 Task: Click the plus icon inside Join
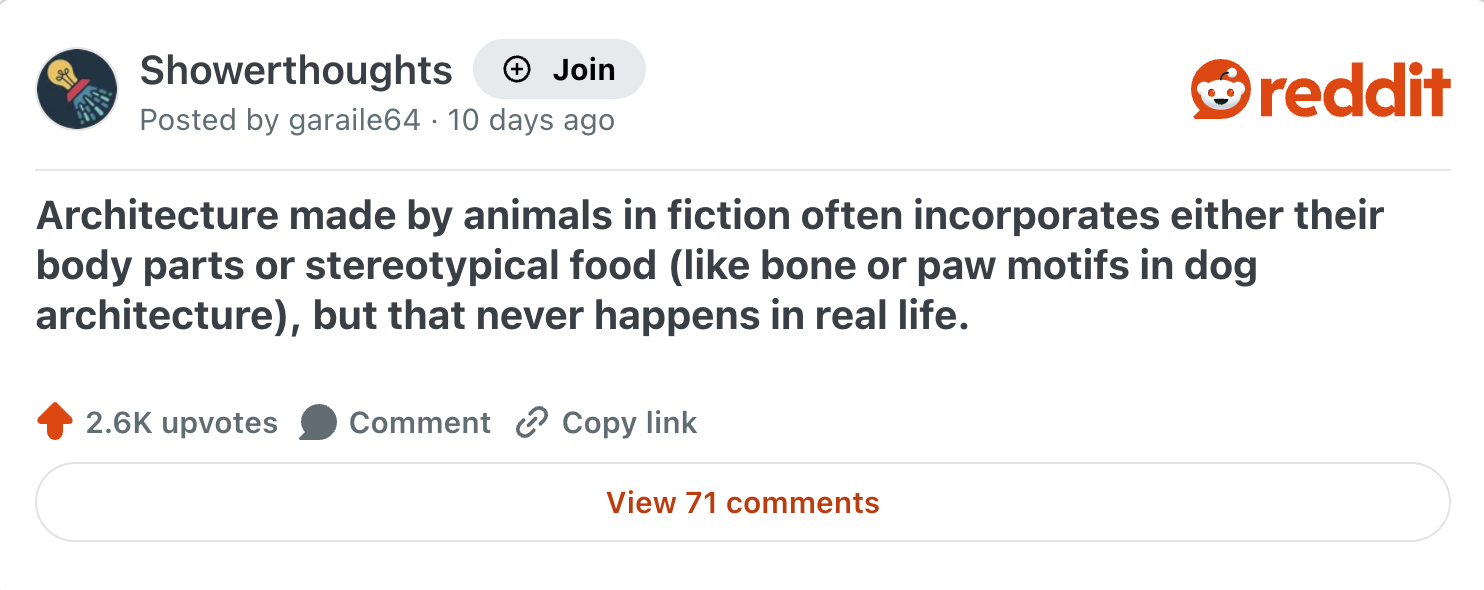(516, 69)
